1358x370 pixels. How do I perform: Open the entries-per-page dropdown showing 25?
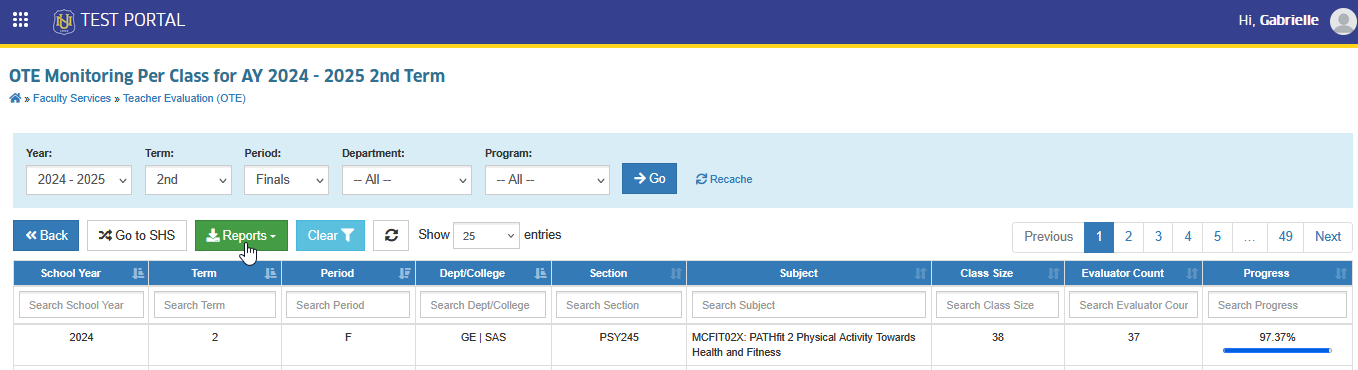pyautogui.click(x=486, y=236)
